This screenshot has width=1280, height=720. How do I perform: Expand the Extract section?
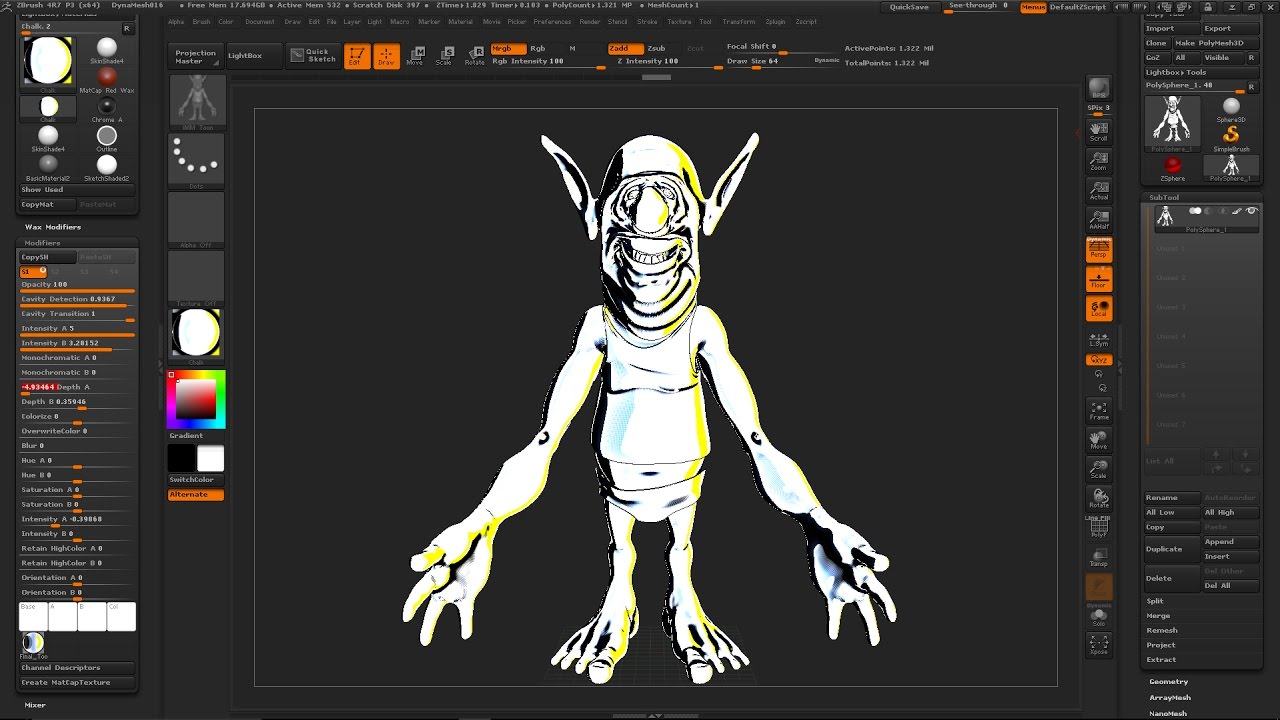pyautogui.click(x=1161, y=660)
